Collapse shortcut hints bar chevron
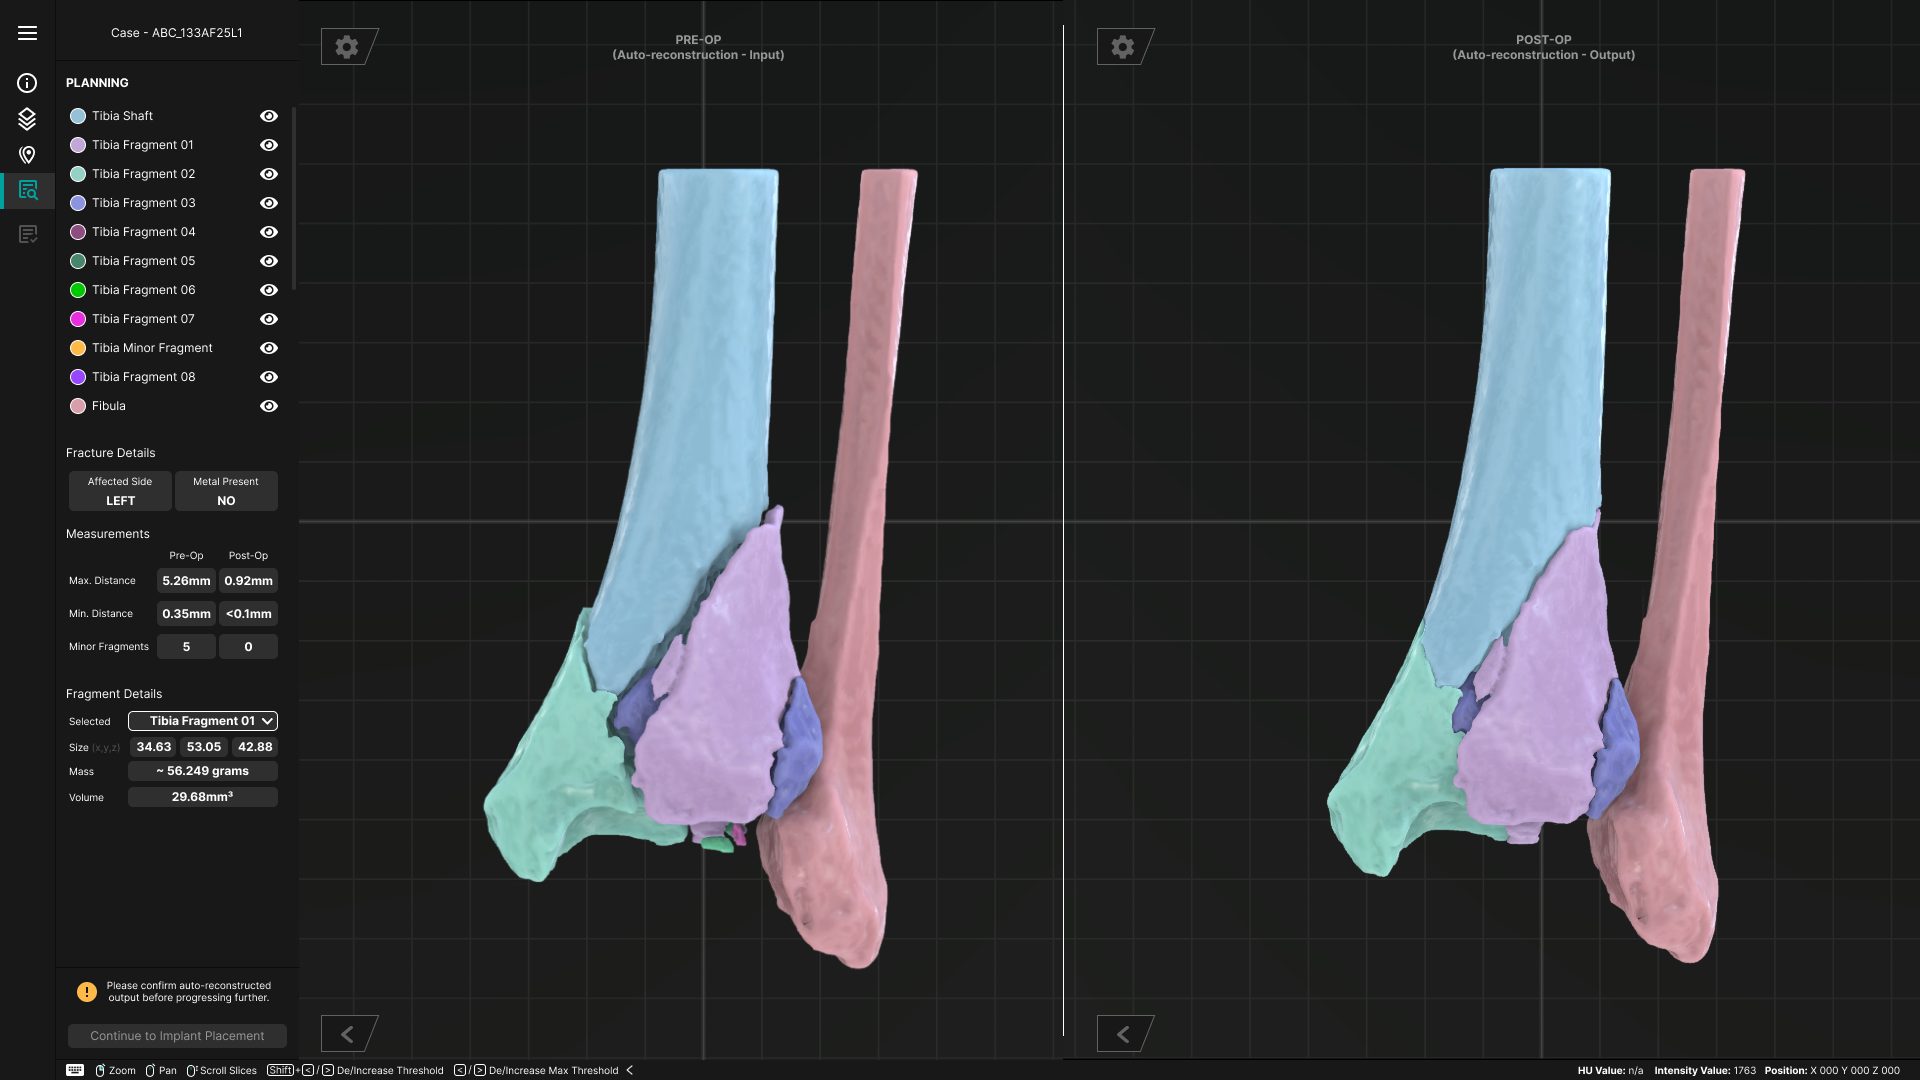 (630, 1070)
